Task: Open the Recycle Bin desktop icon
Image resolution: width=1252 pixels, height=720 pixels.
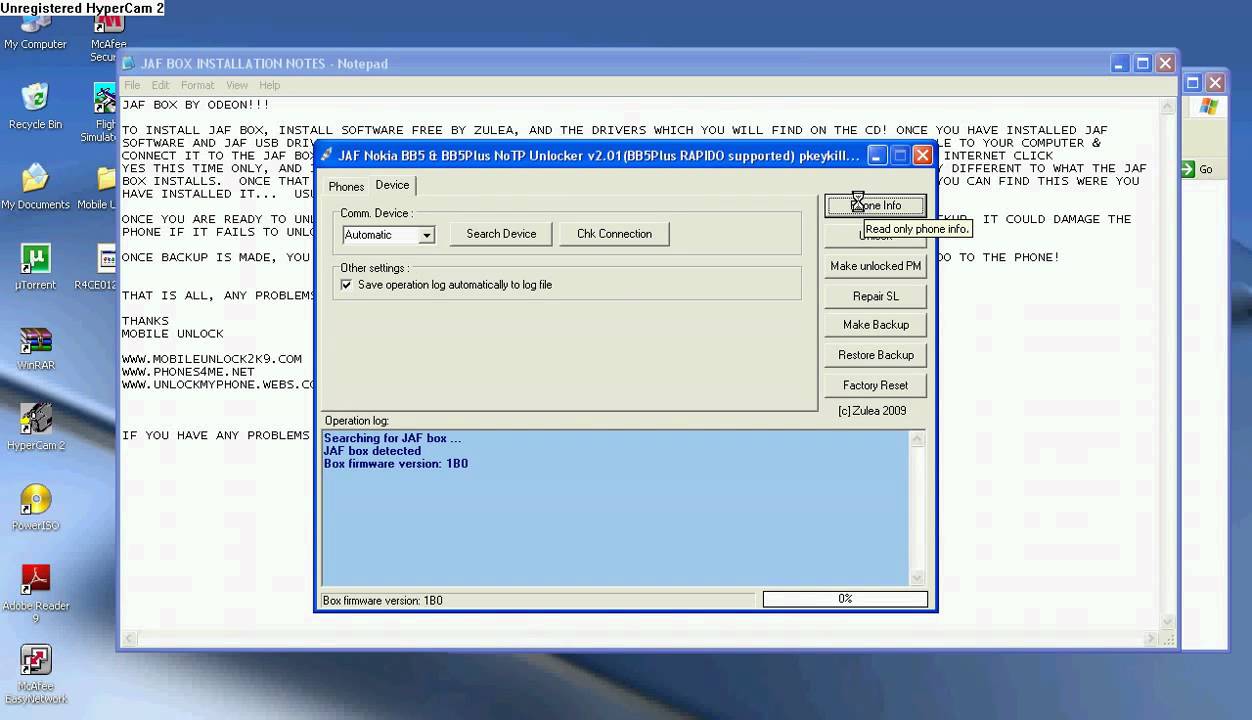Action: pos(35,106)
